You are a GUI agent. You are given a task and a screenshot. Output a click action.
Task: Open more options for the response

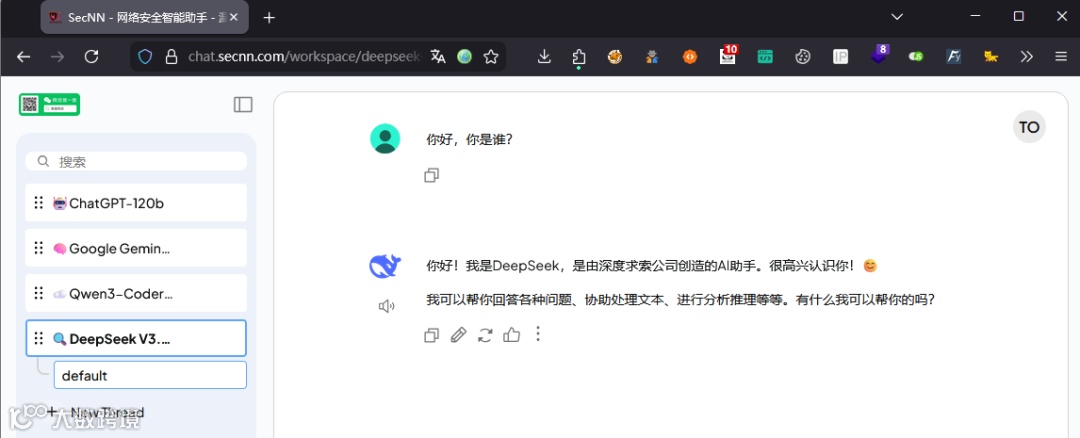click(x=538, y=335)
